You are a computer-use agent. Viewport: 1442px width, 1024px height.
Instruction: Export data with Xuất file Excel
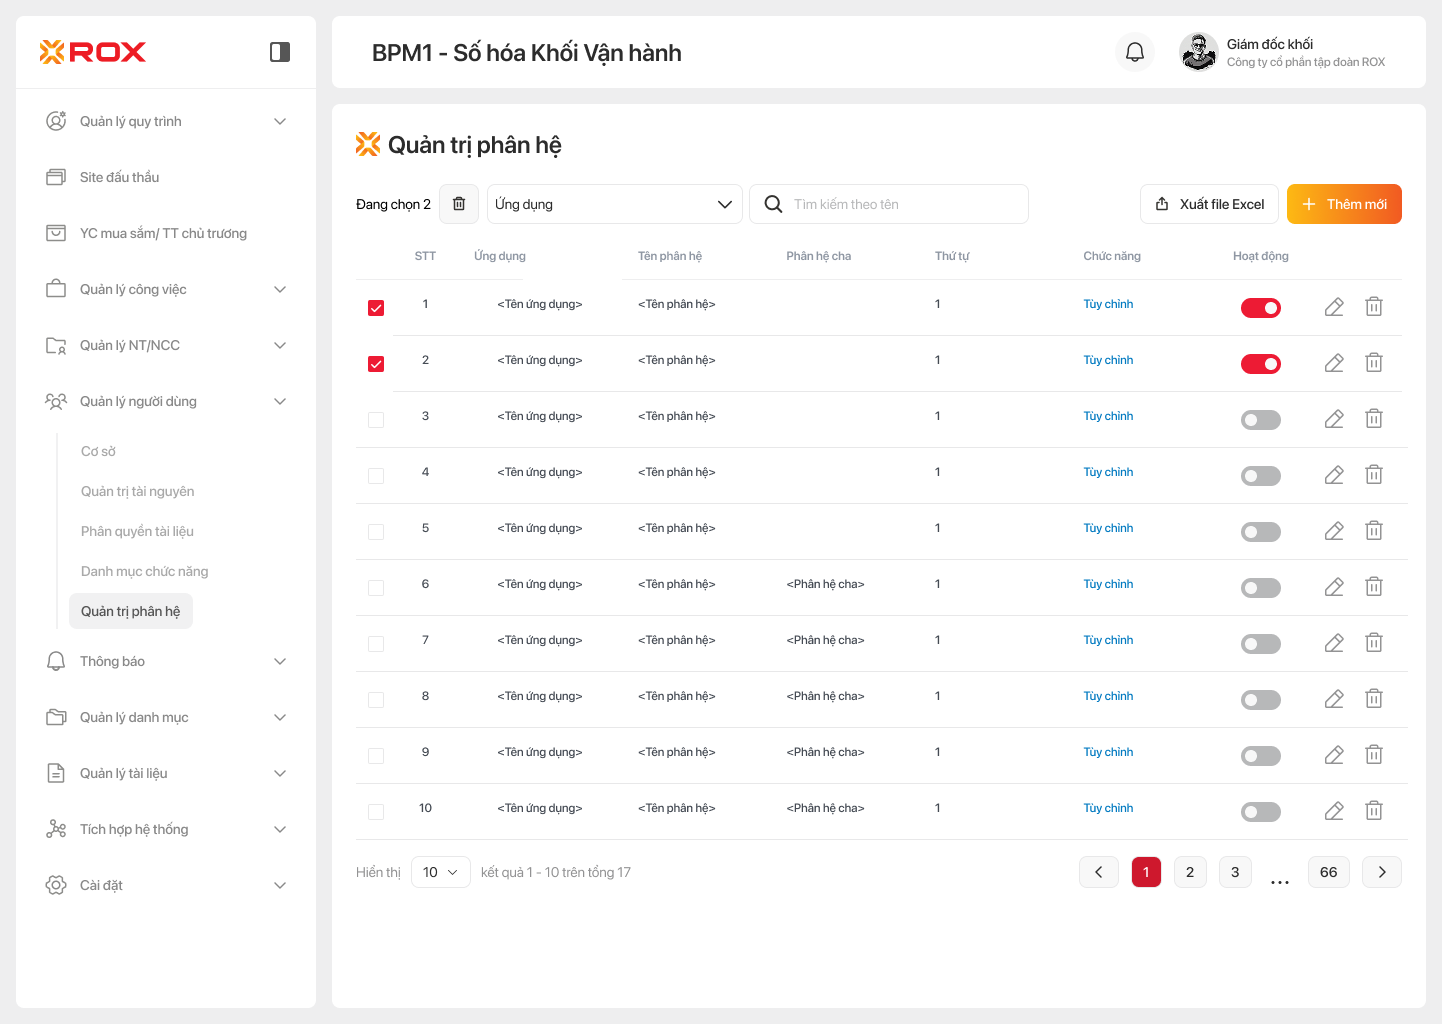1209,204
